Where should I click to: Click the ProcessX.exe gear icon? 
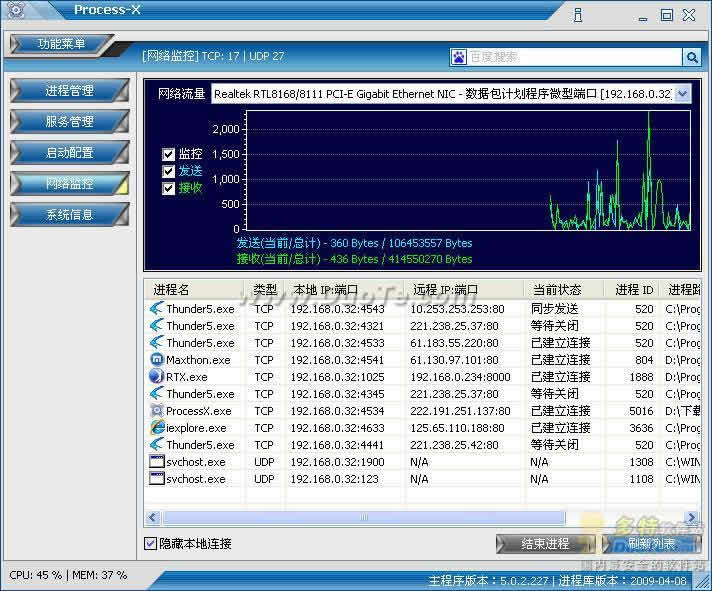(x=157, y=411)
